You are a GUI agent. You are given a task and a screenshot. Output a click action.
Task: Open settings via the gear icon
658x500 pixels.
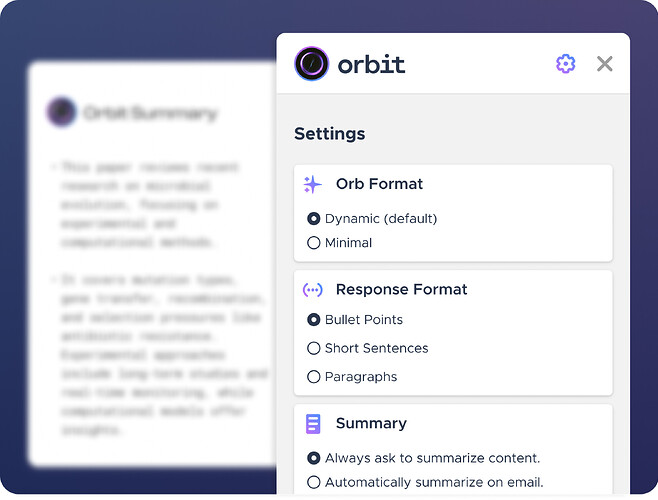pyautogui.click(x=565, y=64)
